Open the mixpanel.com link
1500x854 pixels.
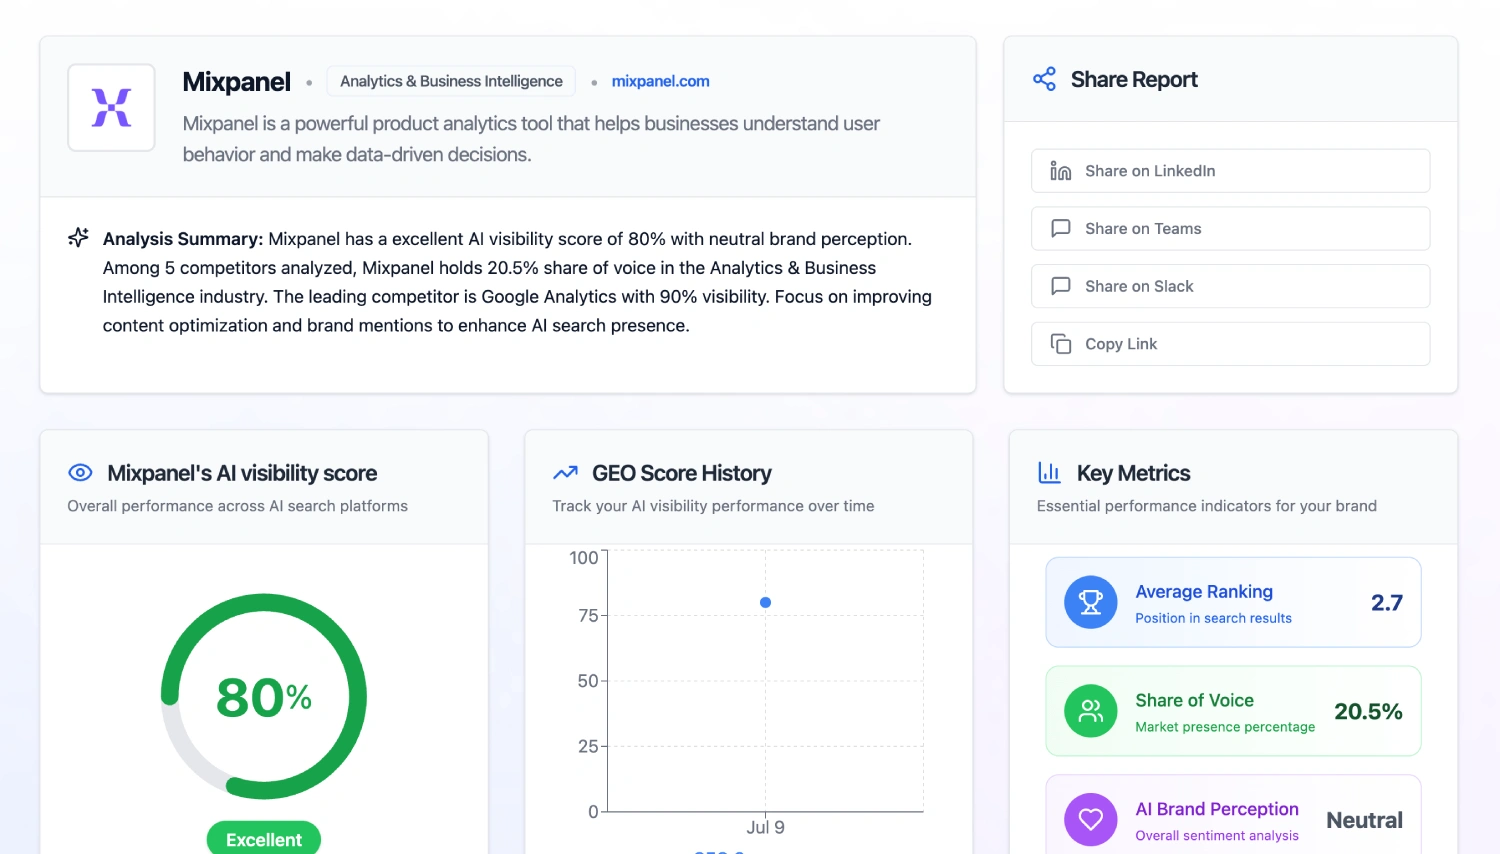660,81
